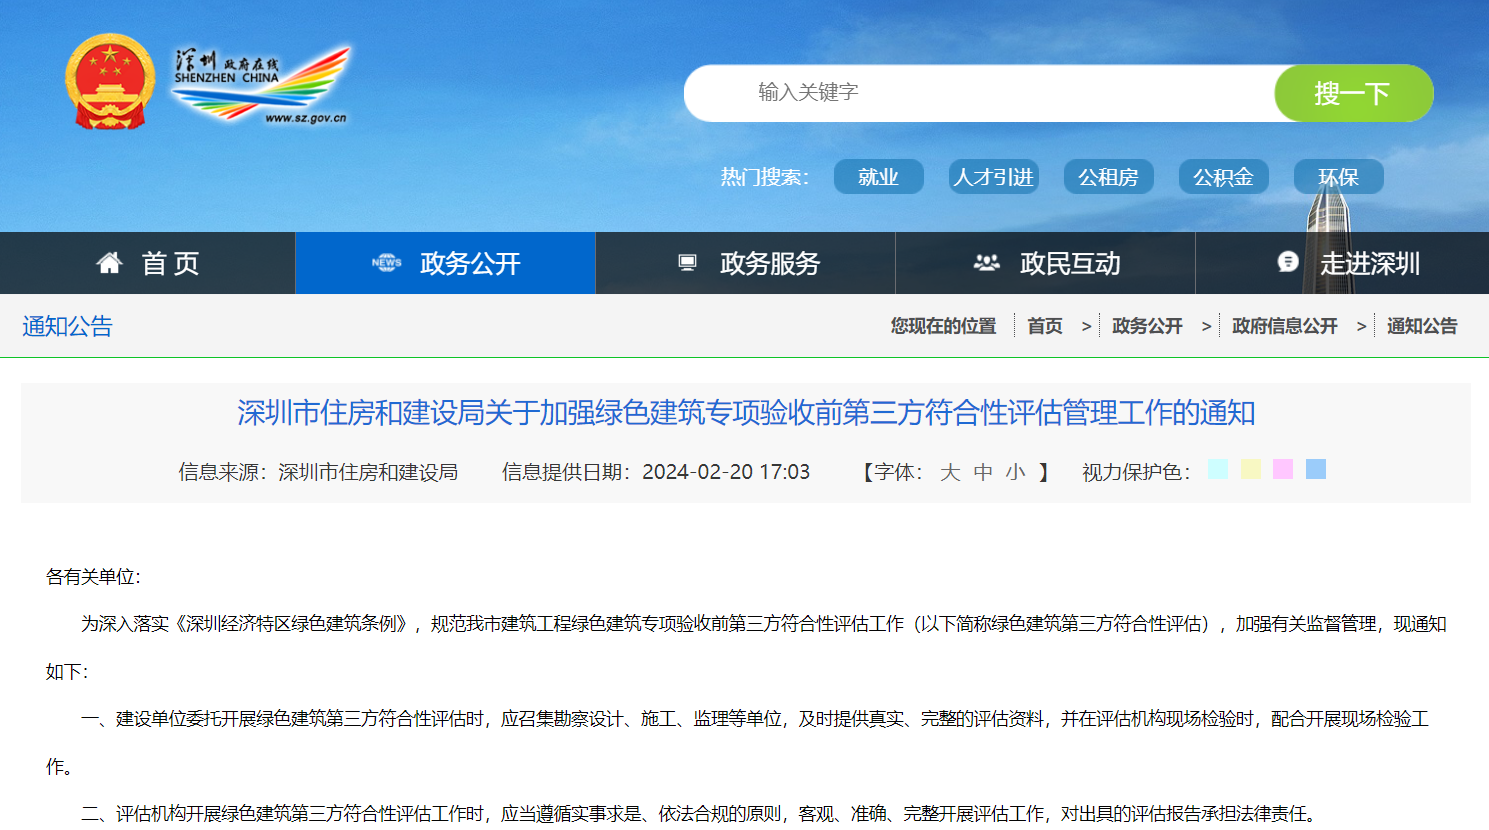Viewport: 1489px width, 830px height.
Task: Click the 公积金 hot search tag
Action: (1223, 177)
